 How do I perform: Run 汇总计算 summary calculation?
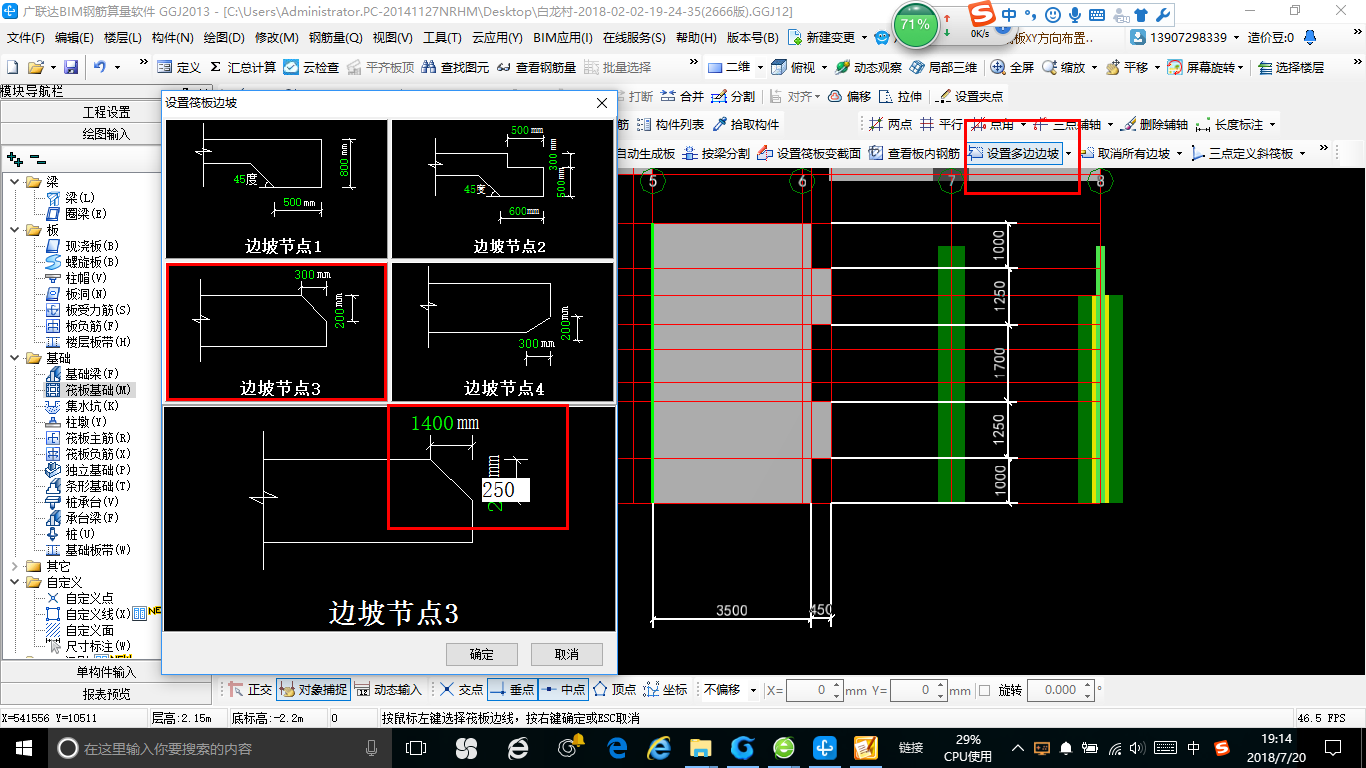point(243,67)
